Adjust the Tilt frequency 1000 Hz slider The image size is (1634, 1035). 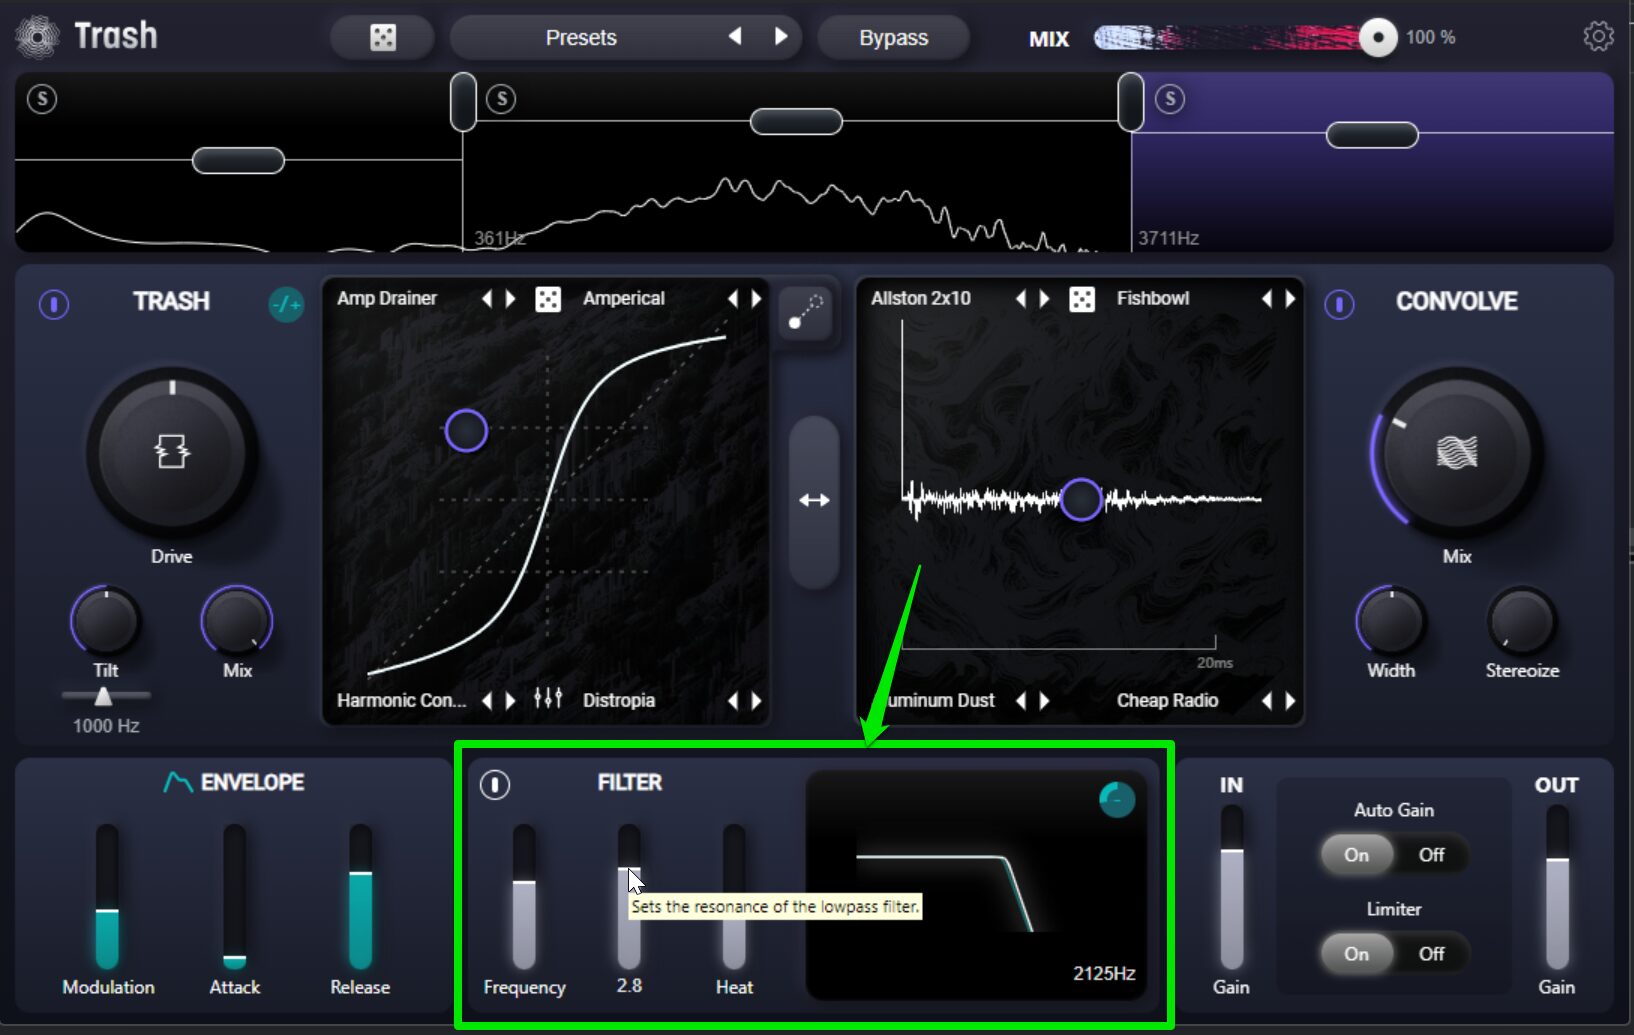coord(104,696)
